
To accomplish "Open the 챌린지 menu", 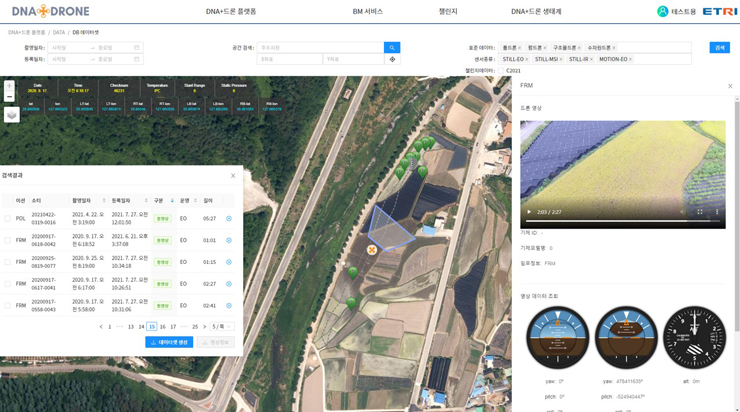I will coord(448,11).
